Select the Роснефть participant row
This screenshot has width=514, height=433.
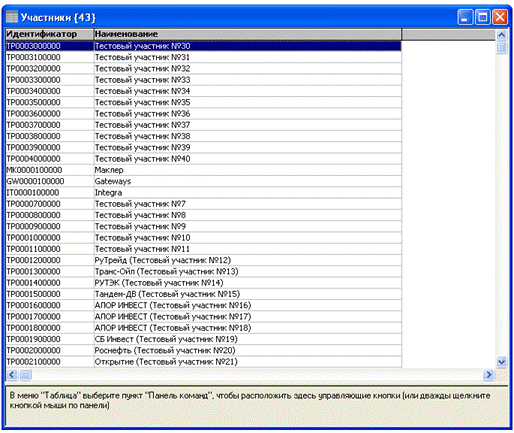tap(204, 350)
